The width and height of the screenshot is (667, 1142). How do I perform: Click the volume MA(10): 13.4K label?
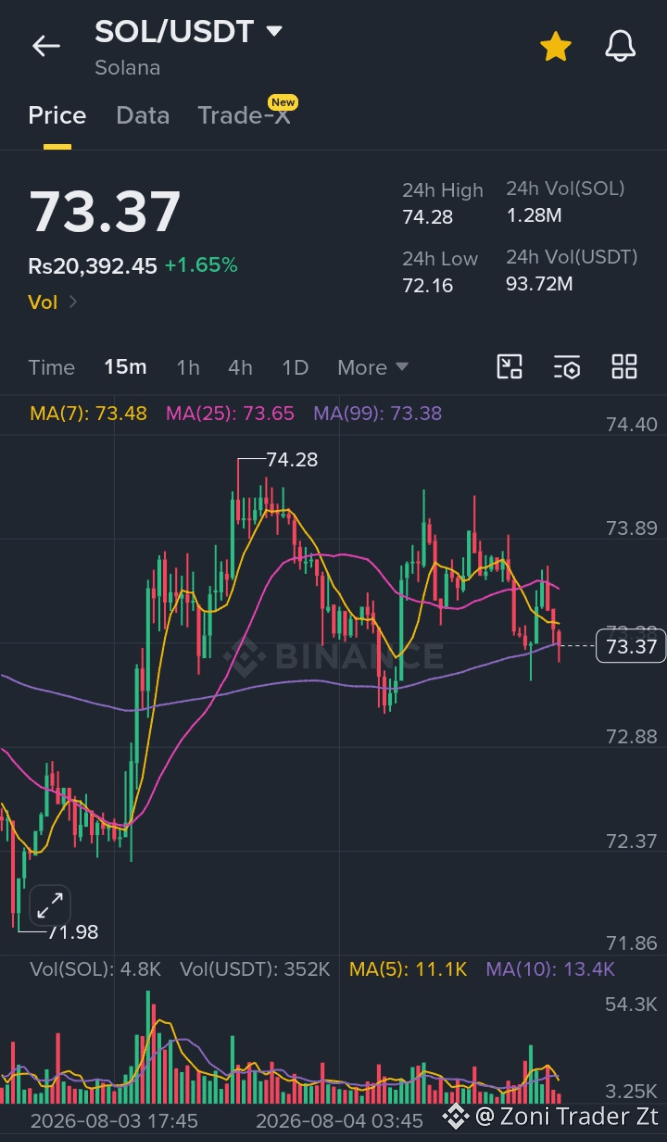[x=550, y=969]
